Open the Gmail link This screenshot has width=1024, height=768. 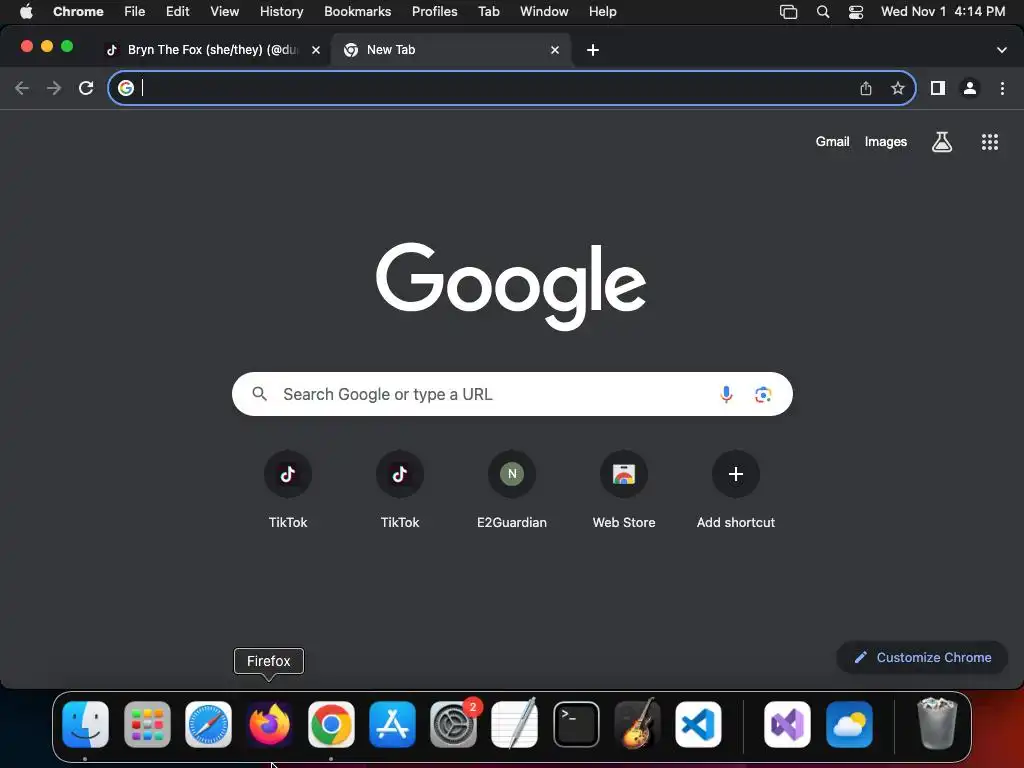[832, 142]
